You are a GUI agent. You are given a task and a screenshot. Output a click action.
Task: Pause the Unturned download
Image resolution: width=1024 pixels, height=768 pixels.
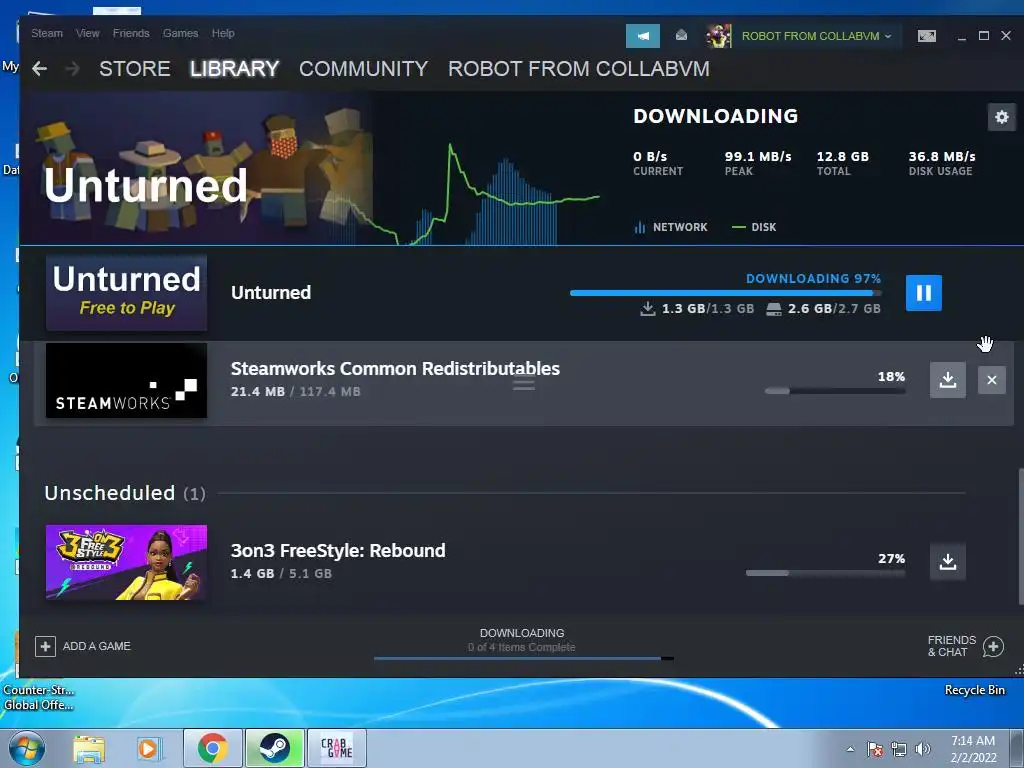pos(923,293)
